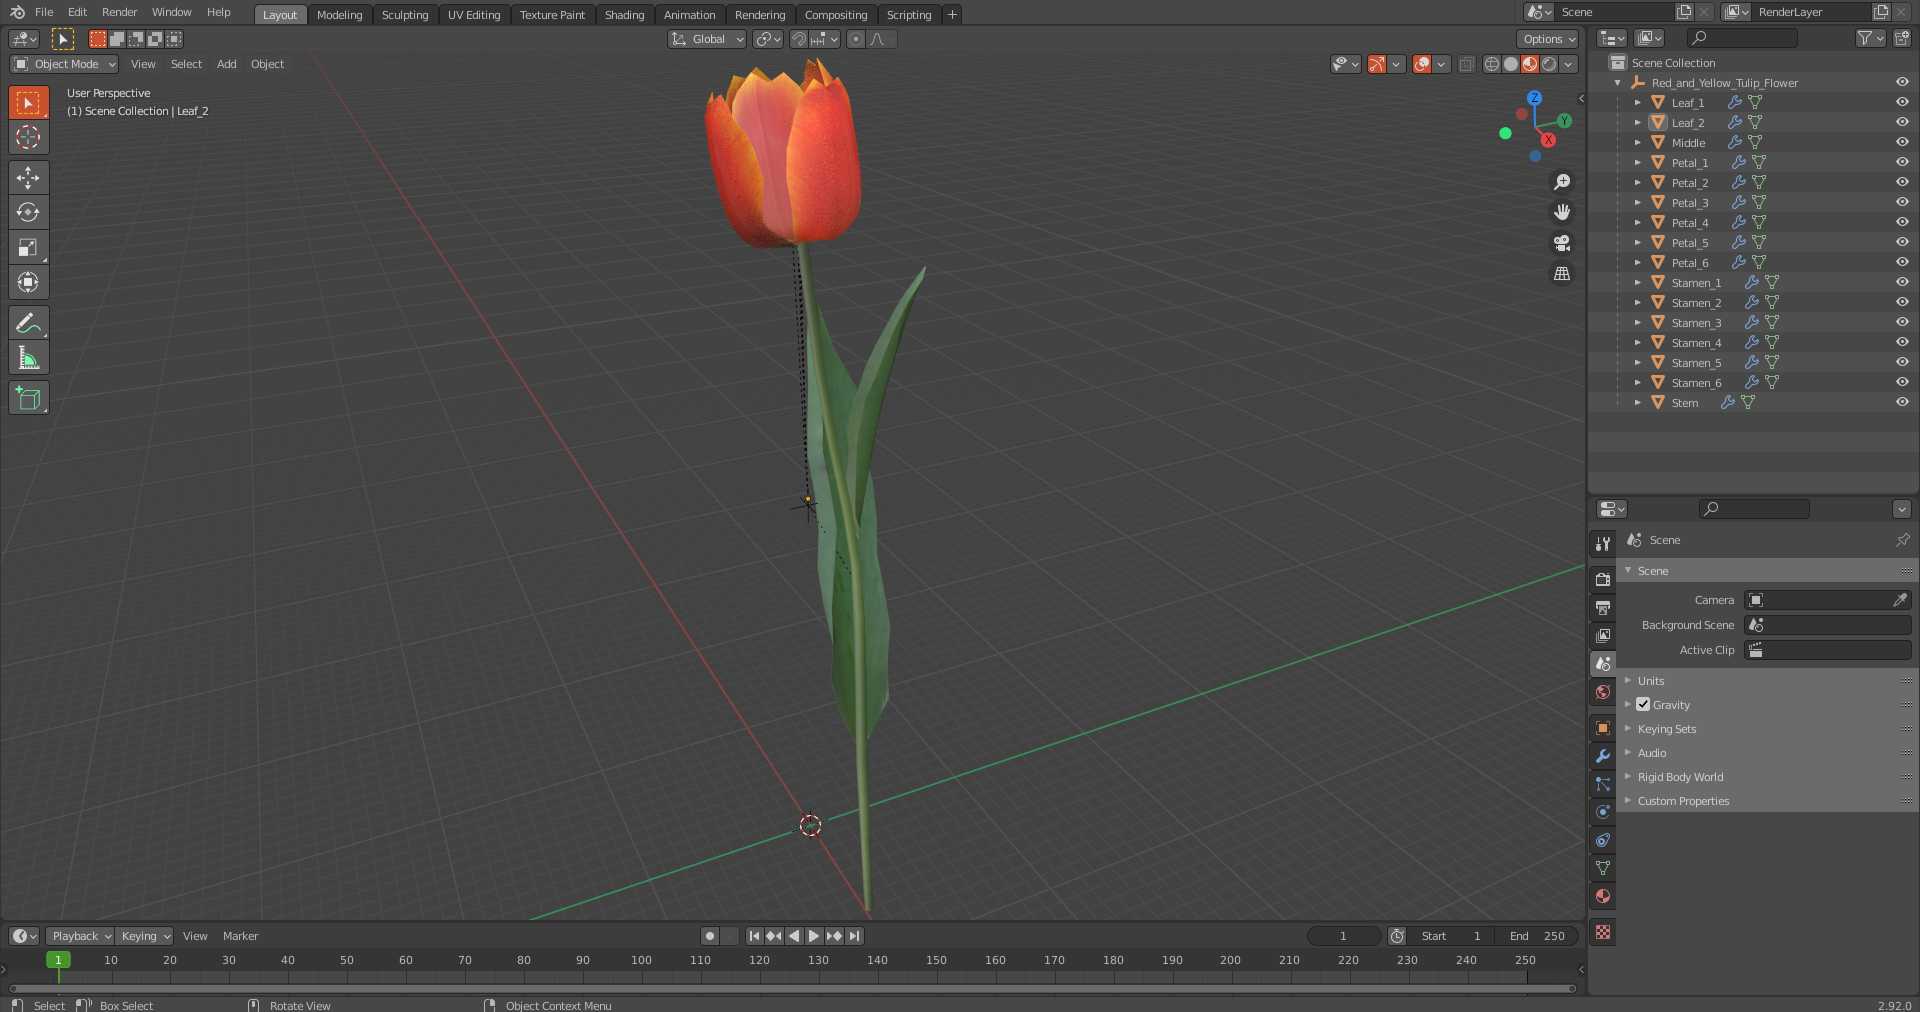Click the timeline horizontal scrollbar

point(792,988)
